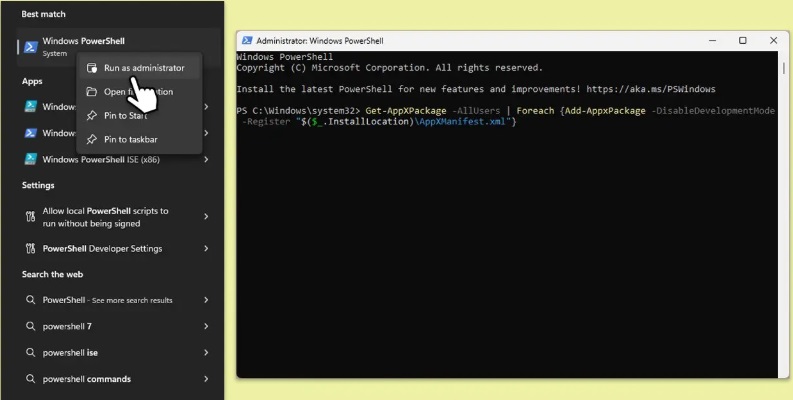Screen dimensions: 793x400
Task: Click the Add-AppxPackage command text
Action: coord(605,111)
